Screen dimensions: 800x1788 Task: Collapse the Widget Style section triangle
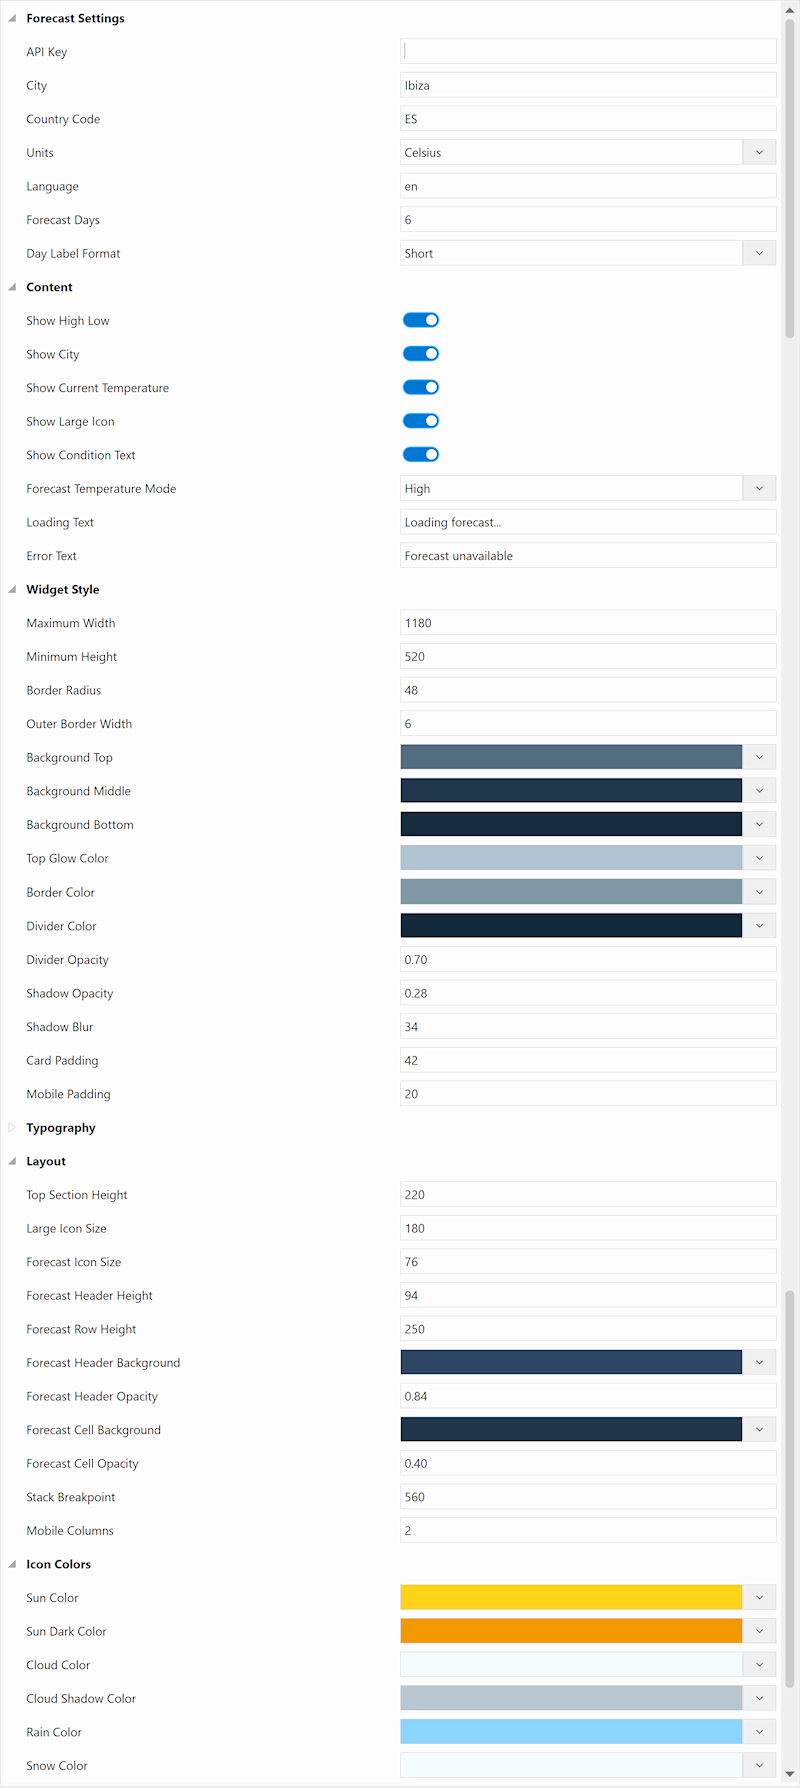click(12, 590)
